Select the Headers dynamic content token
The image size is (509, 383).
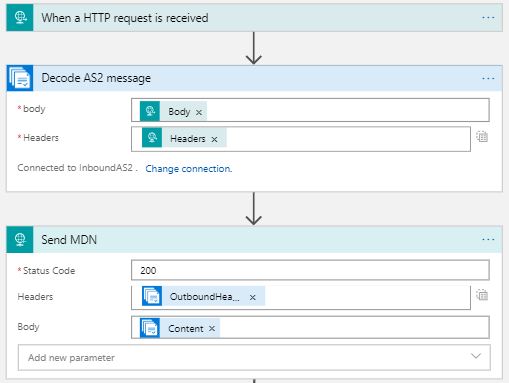184,138
